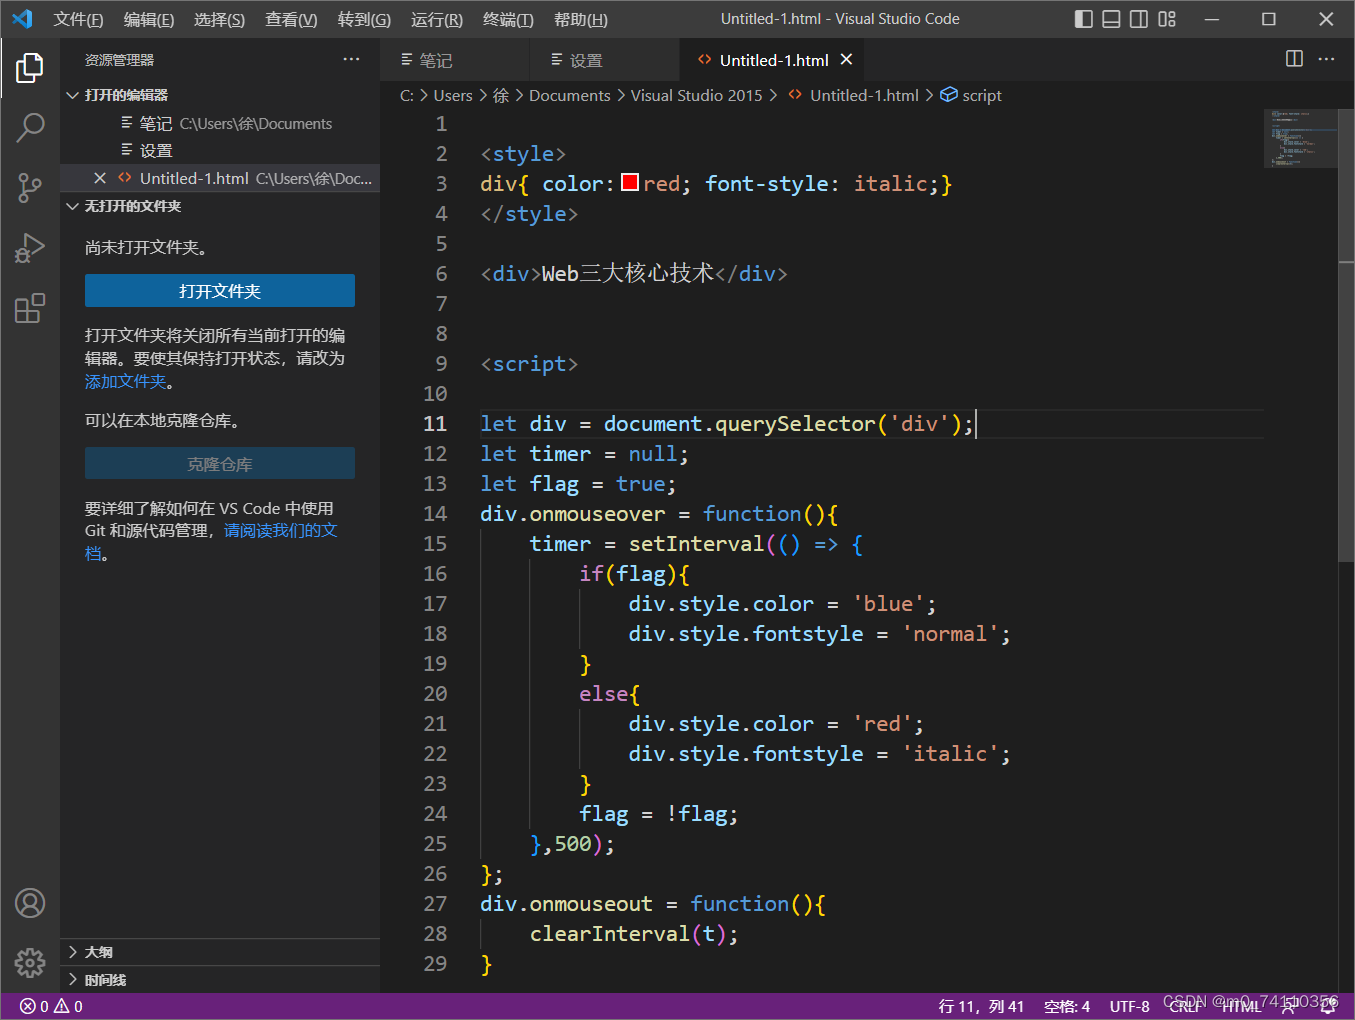Click the red color swatch on line 3
The height and width of the screenshot is (1020, 1355).
click(630, 182)
